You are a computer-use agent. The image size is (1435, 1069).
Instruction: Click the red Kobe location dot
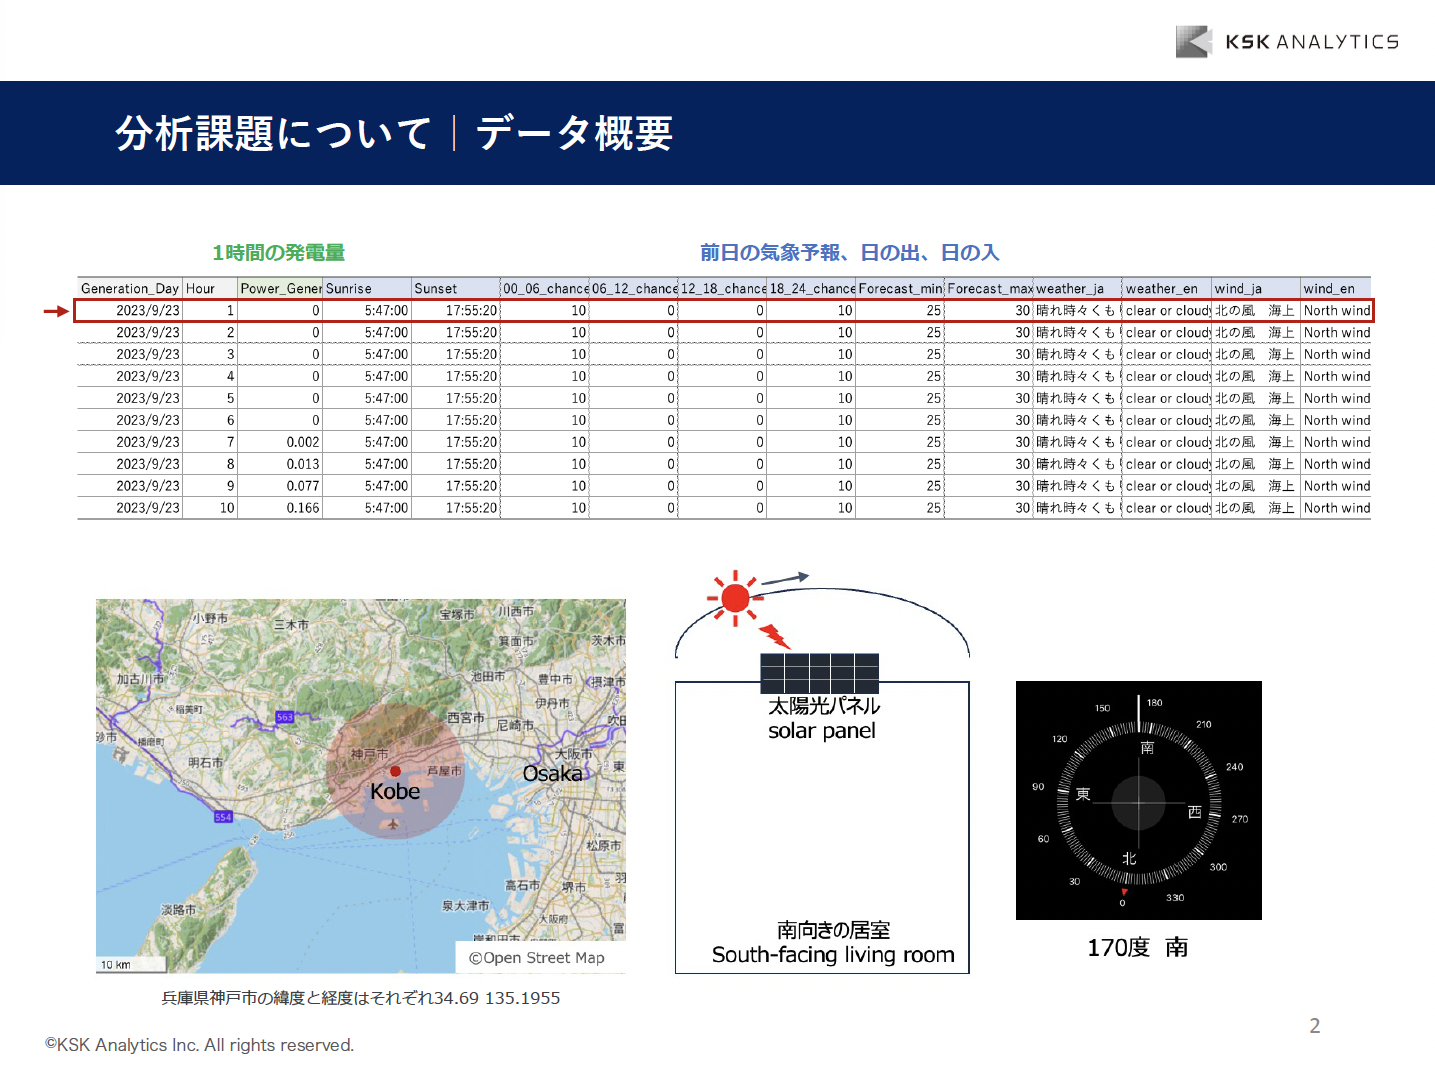click(x=395, y=771)
